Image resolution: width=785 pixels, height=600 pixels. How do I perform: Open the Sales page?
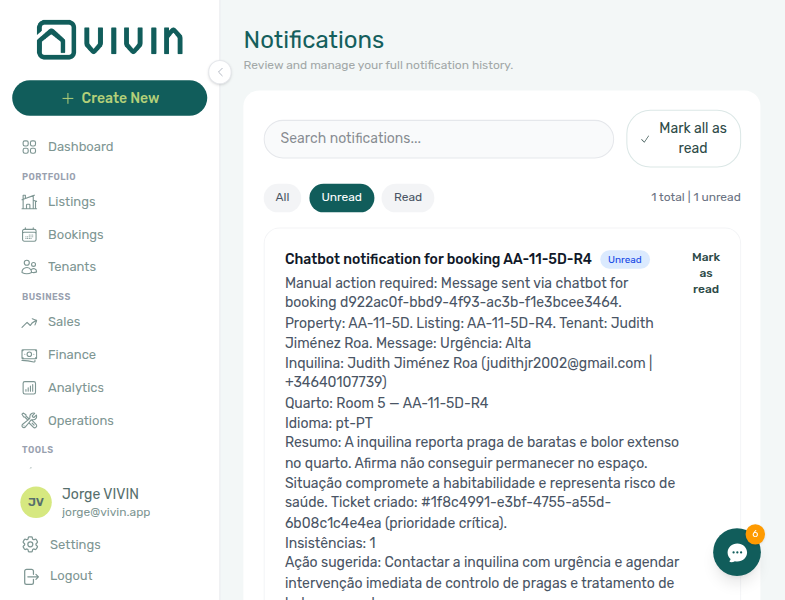point(64,322)
